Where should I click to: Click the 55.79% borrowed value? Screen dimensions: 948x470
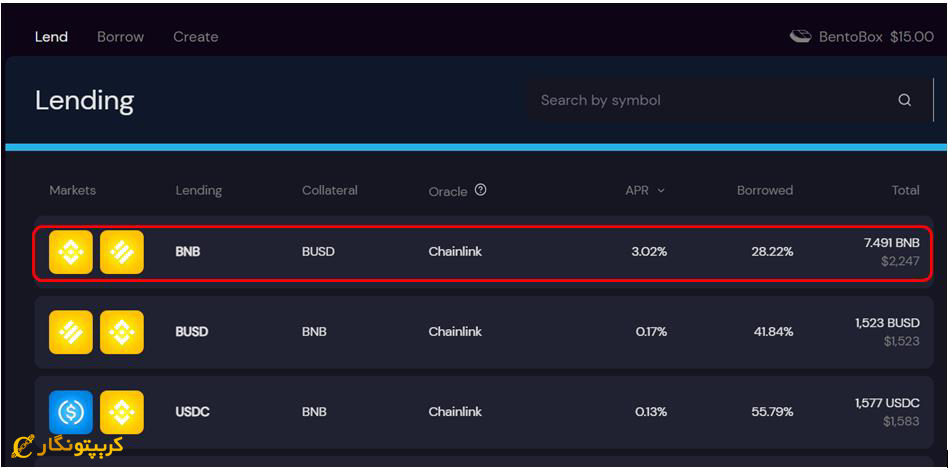click(x=772, y=412)
